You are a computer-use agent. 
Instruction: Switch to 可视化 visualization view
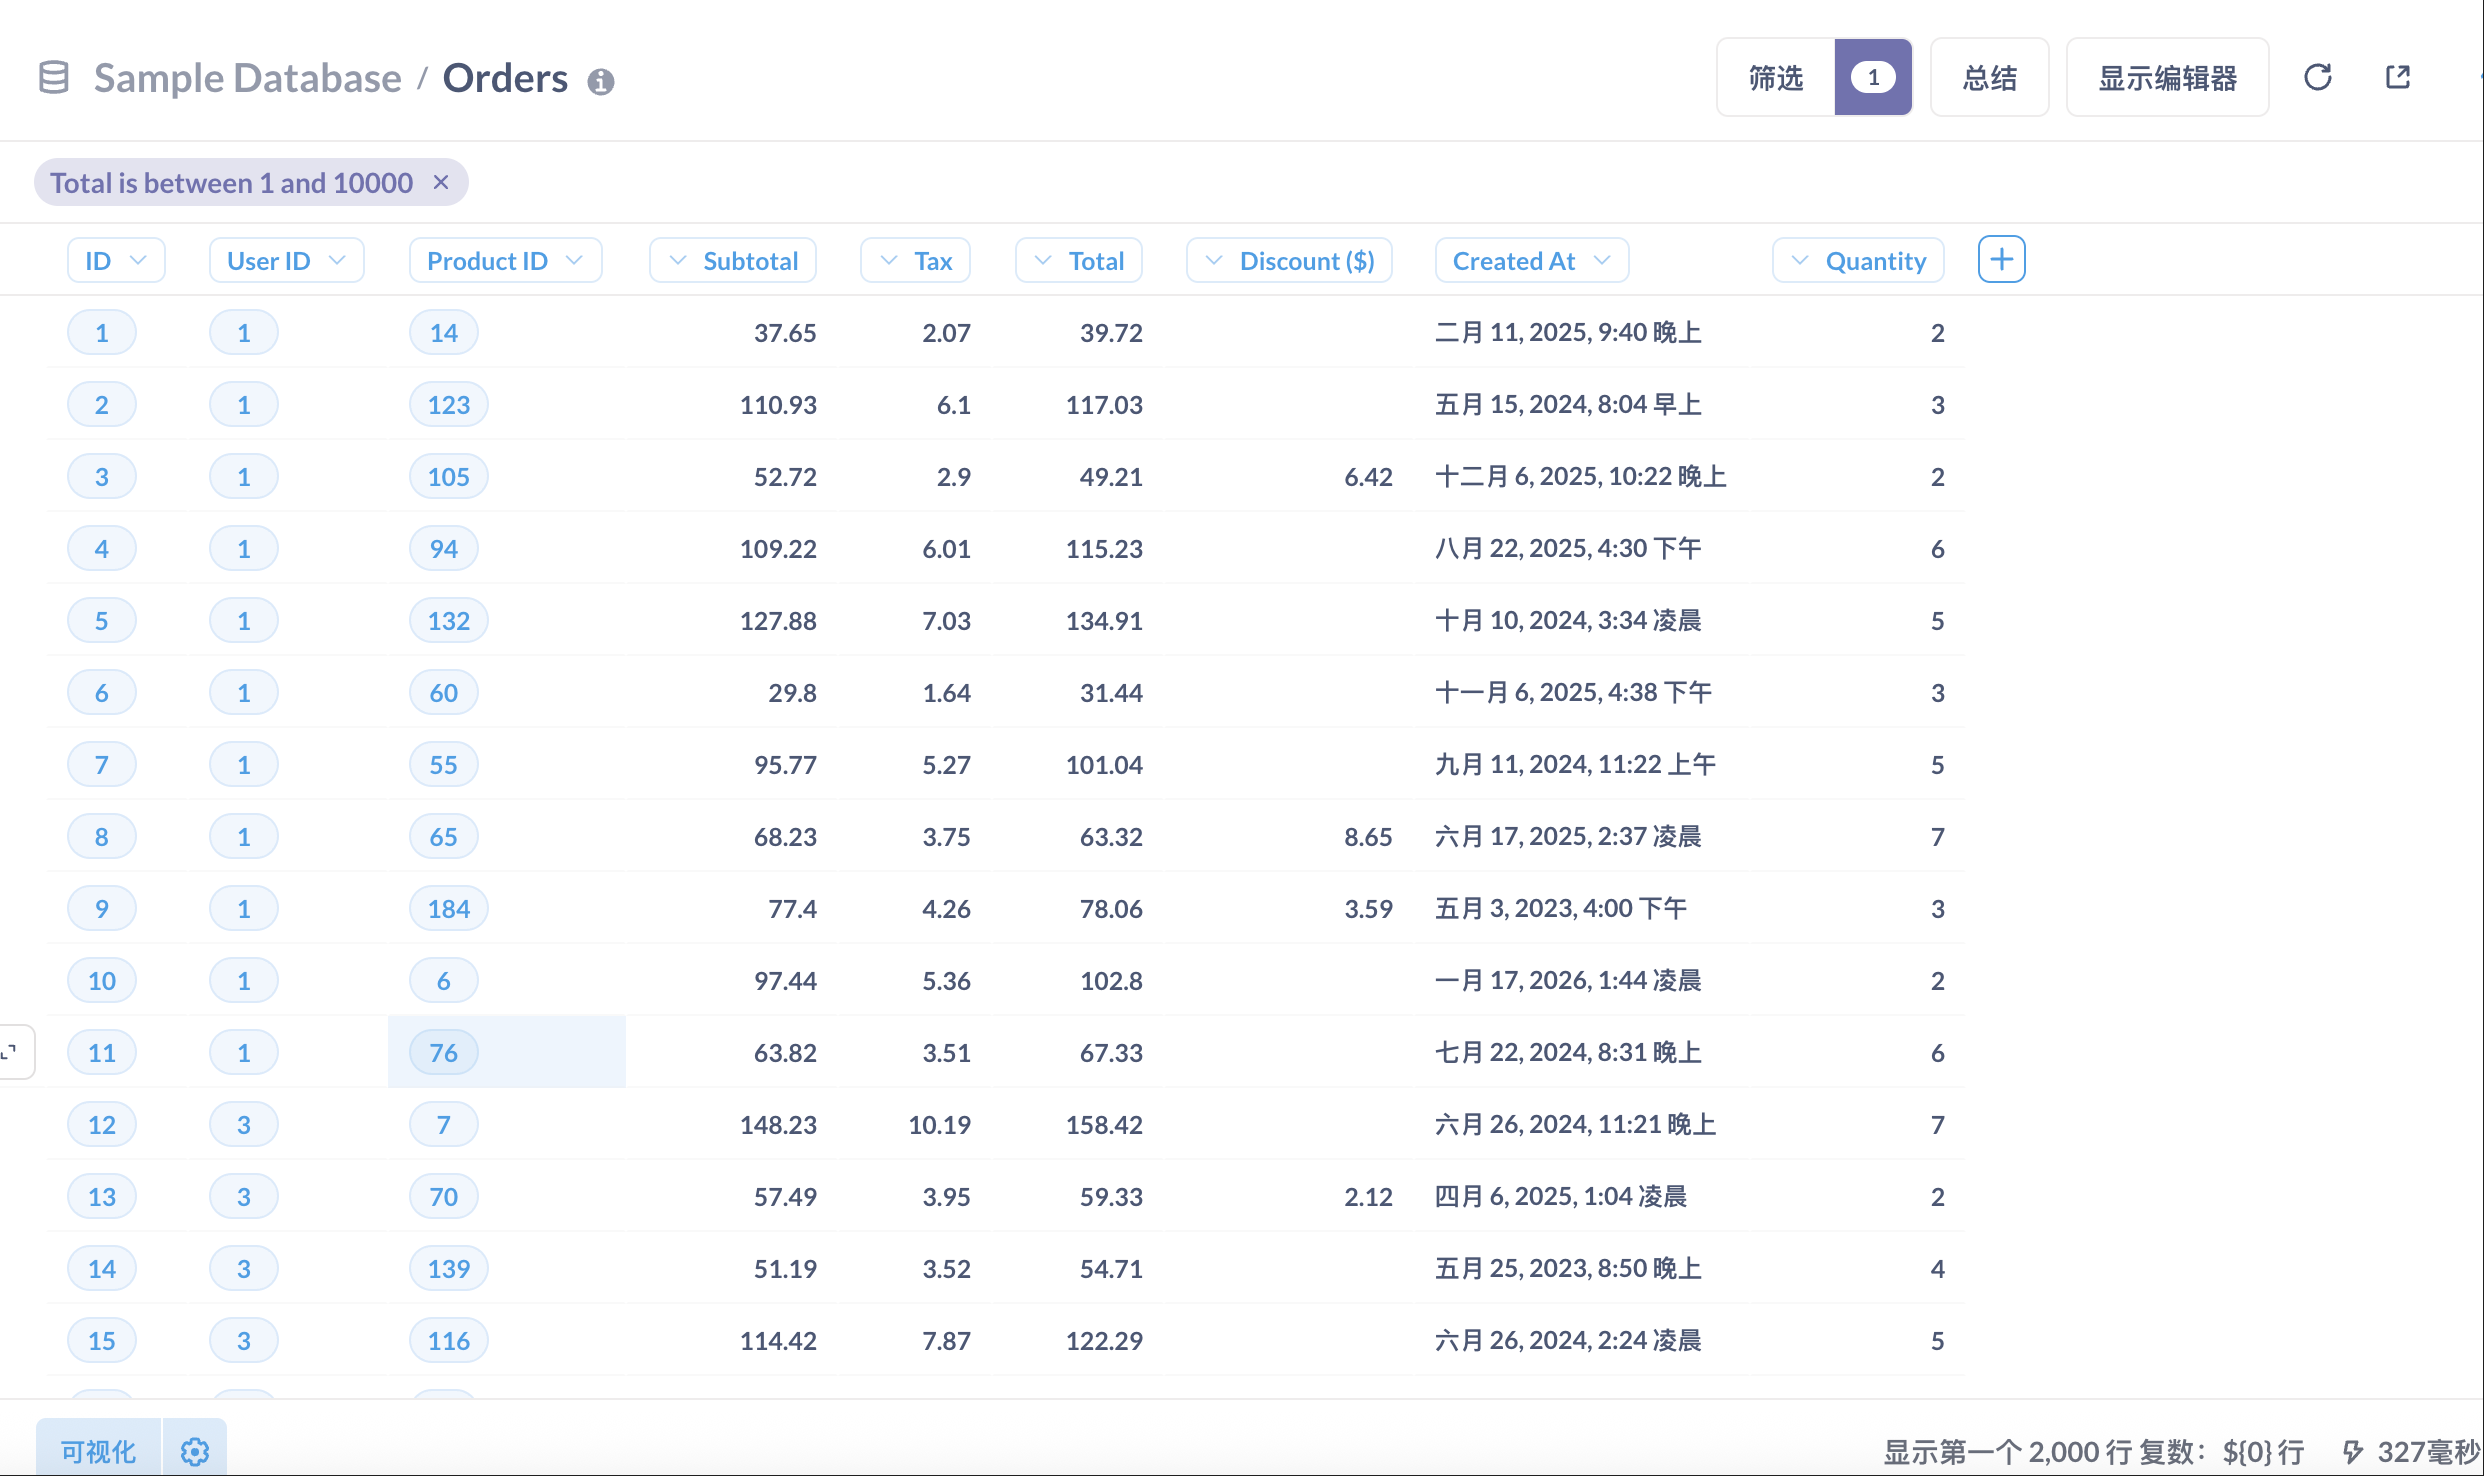click(x=98, y=1451)
